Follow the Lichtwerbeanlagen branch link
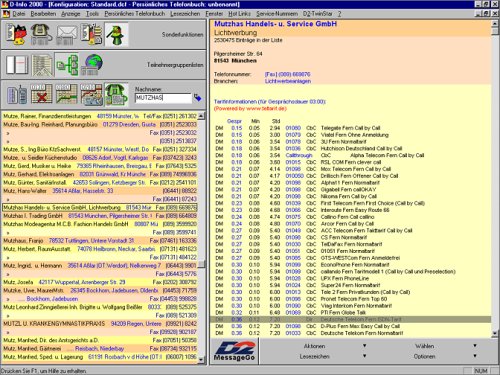Image resolution: width=500 pixels, height=375 pixels. (x=288, y=81)
